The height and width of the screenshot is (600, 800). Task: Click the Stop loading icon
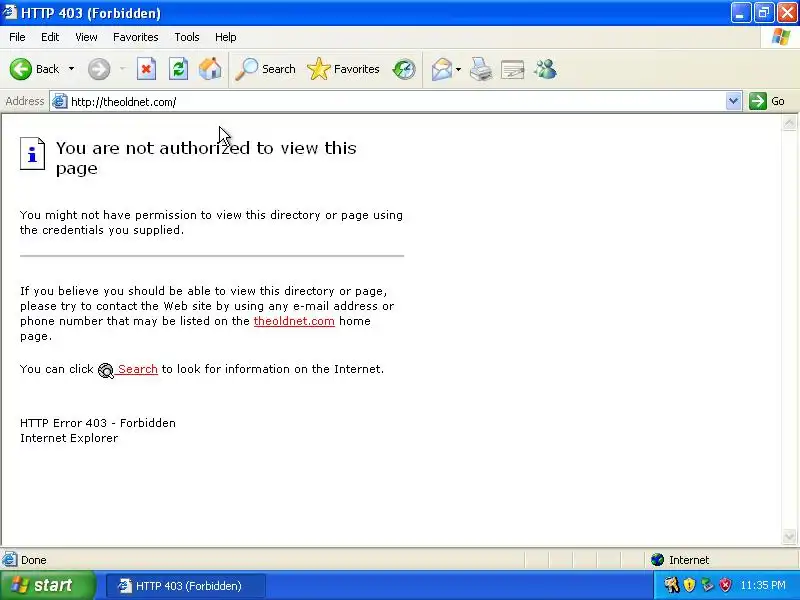point(146,69)
